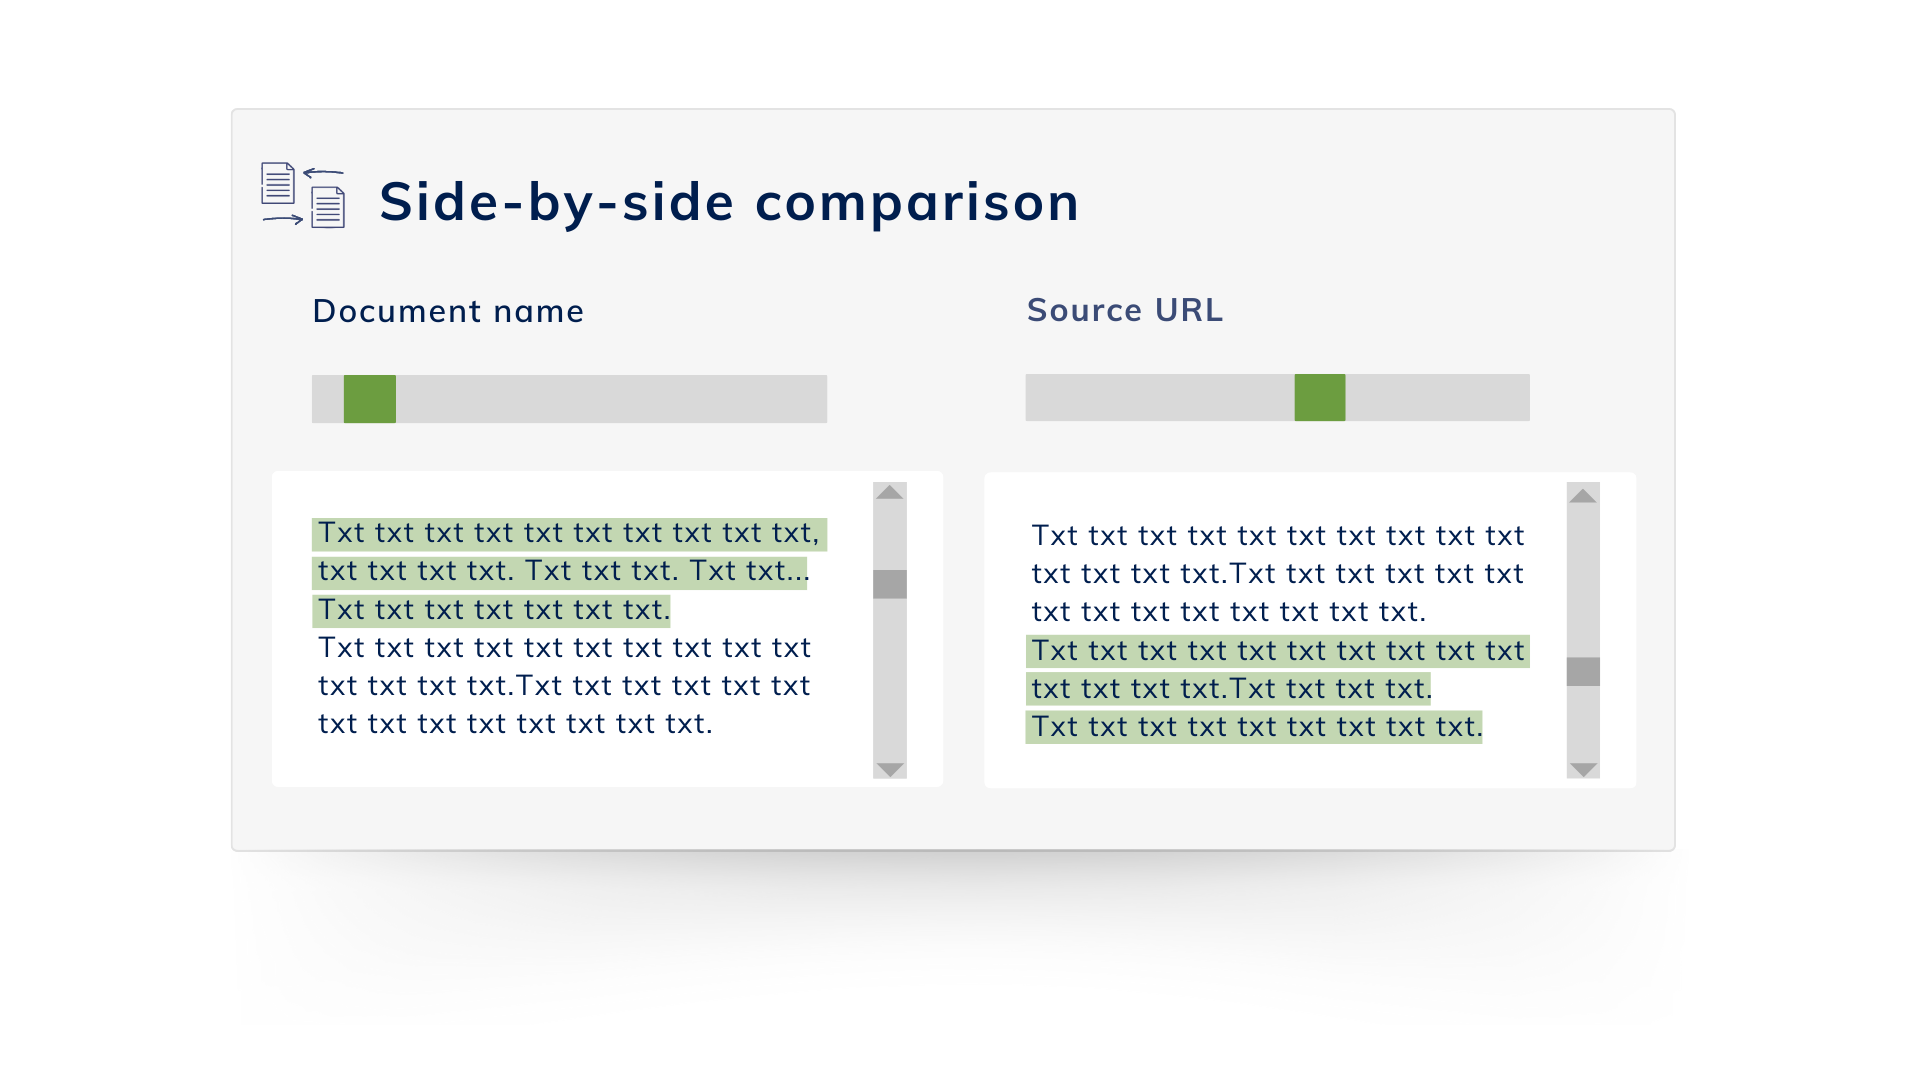Click the Source URL label

pyautogui.click(x=1125, y=310)
